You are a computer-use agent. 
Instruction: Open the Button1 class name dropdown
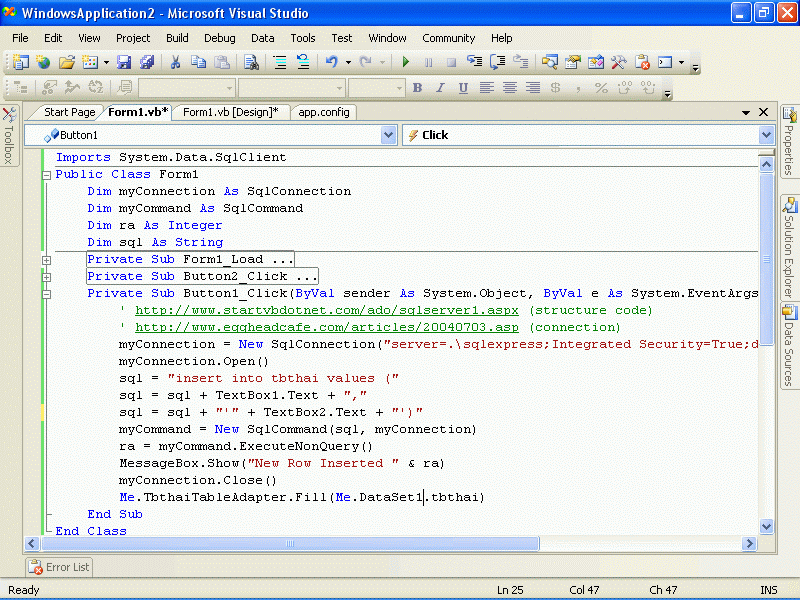point(388,135)
